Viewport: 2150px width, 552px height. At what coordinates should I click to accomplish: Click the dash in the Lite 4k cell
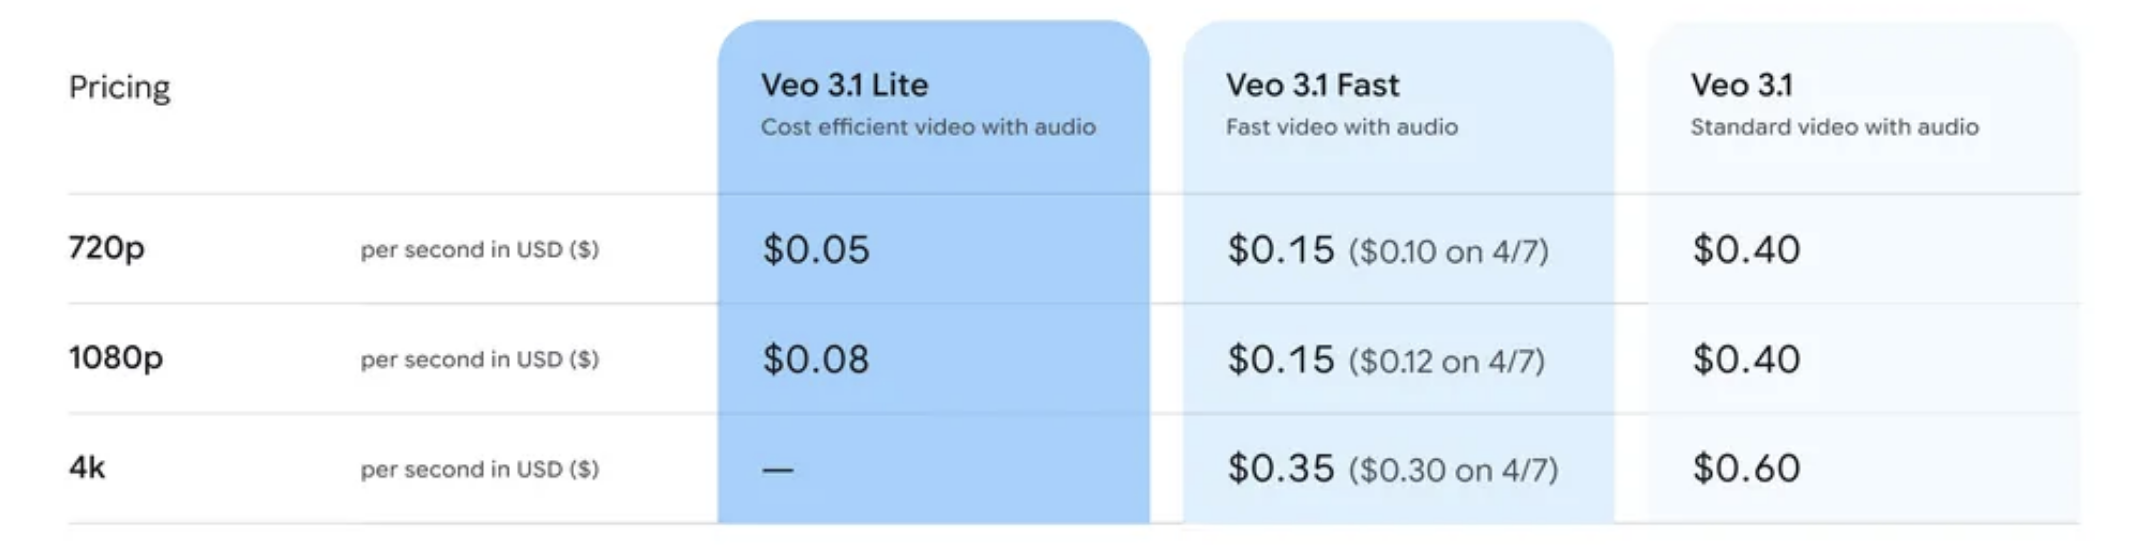[778, 468]
